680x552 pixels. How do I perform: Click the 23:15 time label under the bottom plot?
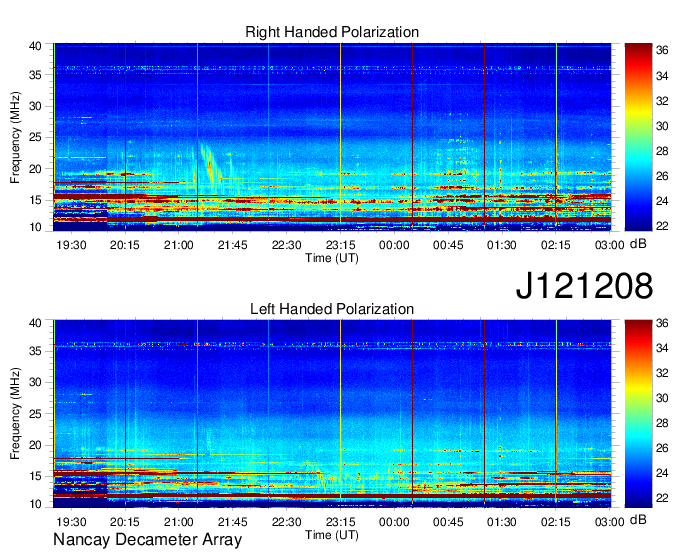click(340, 522)
